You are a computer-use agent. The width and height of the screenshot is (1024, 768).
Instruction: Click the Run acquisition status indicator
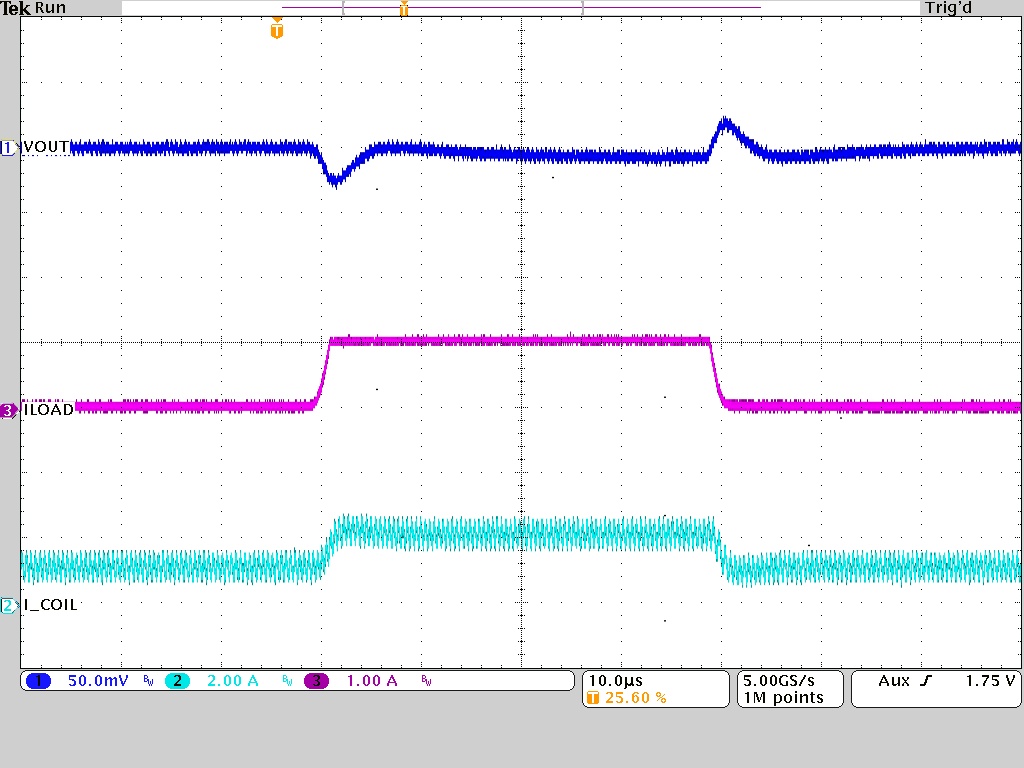(x=50, y=8)
